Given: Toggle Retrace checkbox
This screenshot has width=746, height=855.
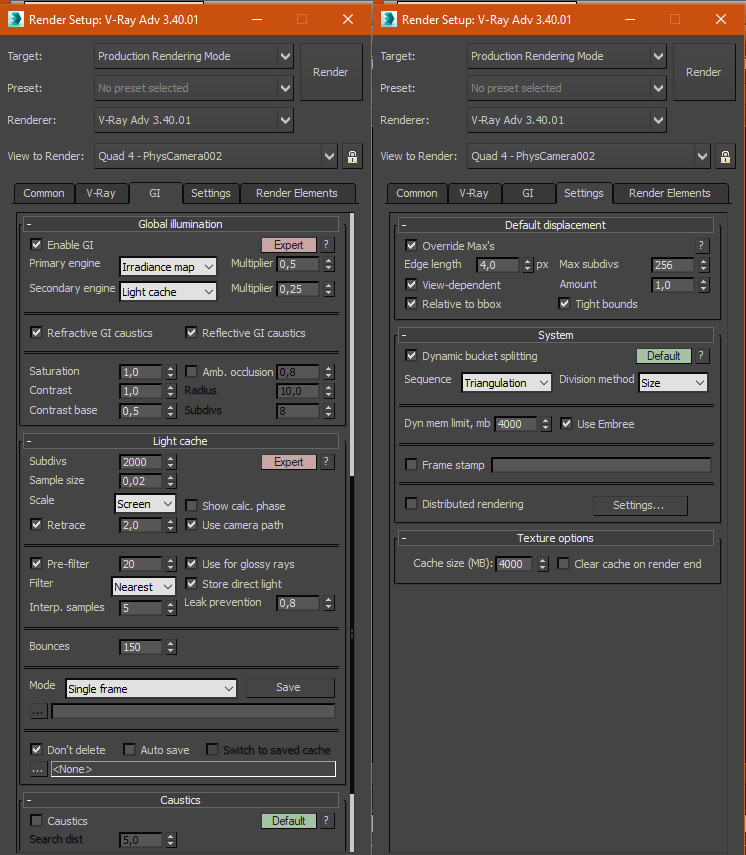Looking at the screenshot, I should [x=37, y=525].
